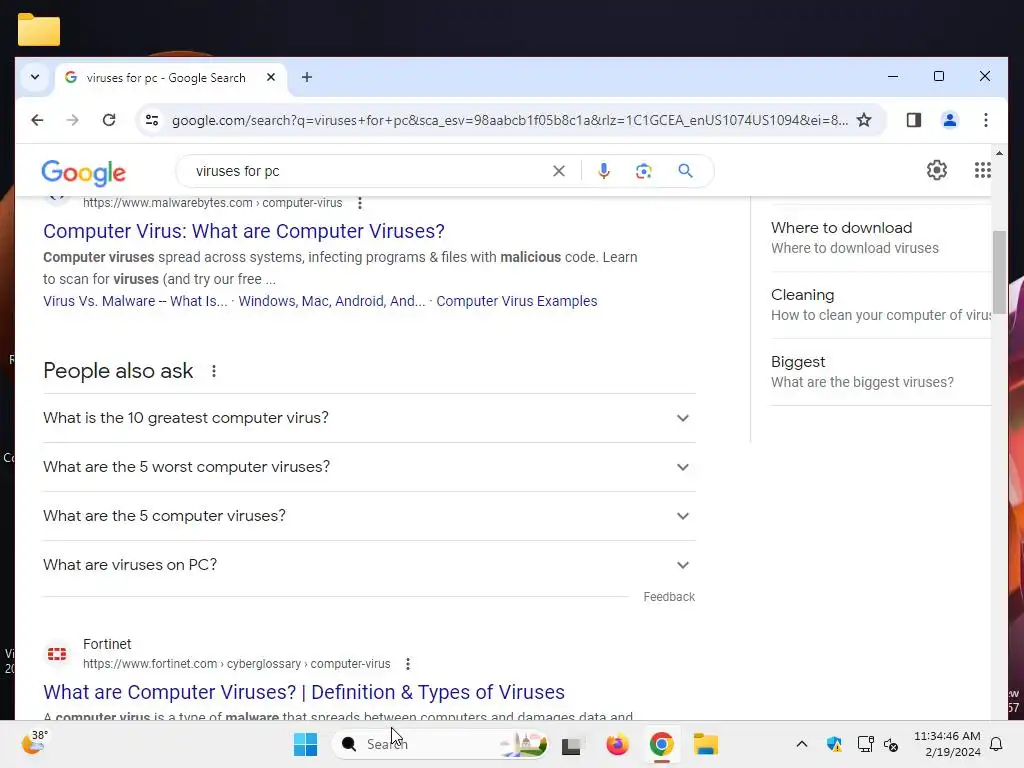Open File Explorer from the taskbar
The image size is (1024, 768).
pyautogui.click(x=705, y=744)
